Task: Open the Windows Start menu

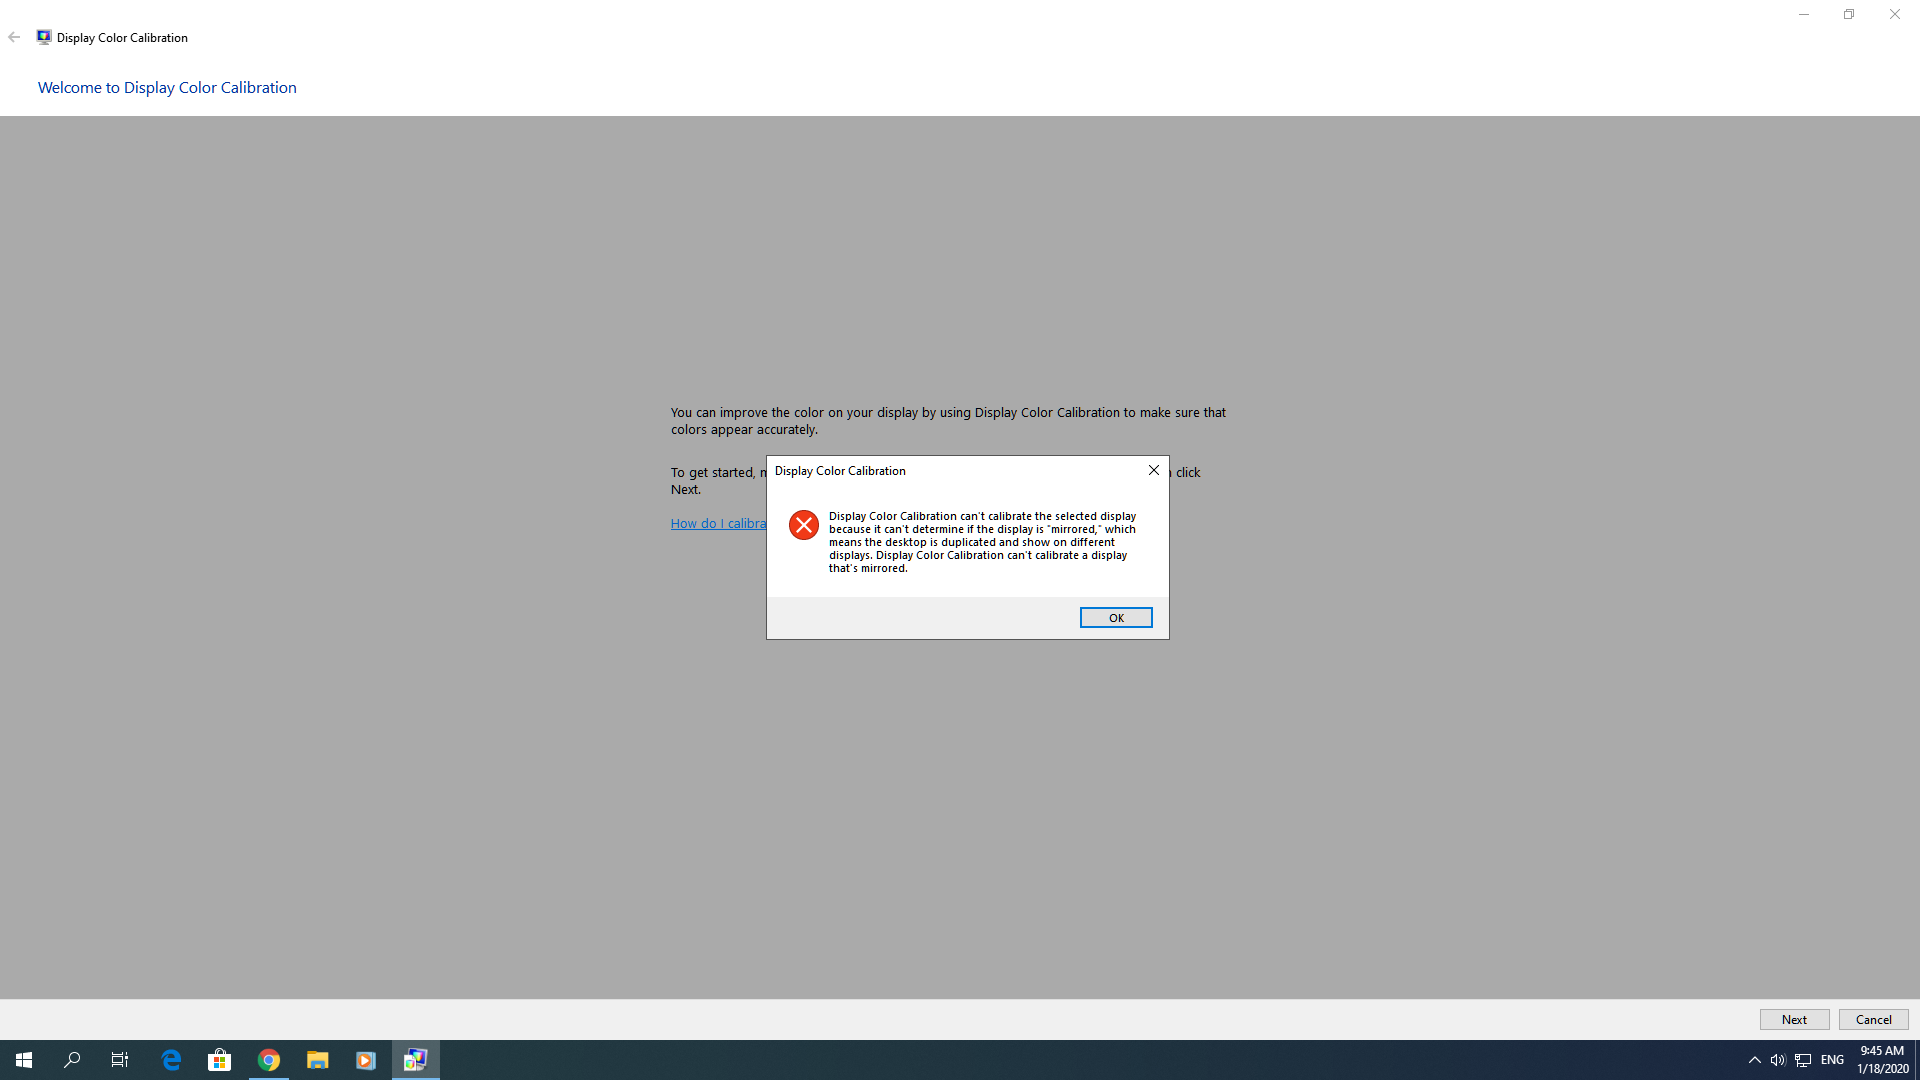Action: tap(24, 1060)
